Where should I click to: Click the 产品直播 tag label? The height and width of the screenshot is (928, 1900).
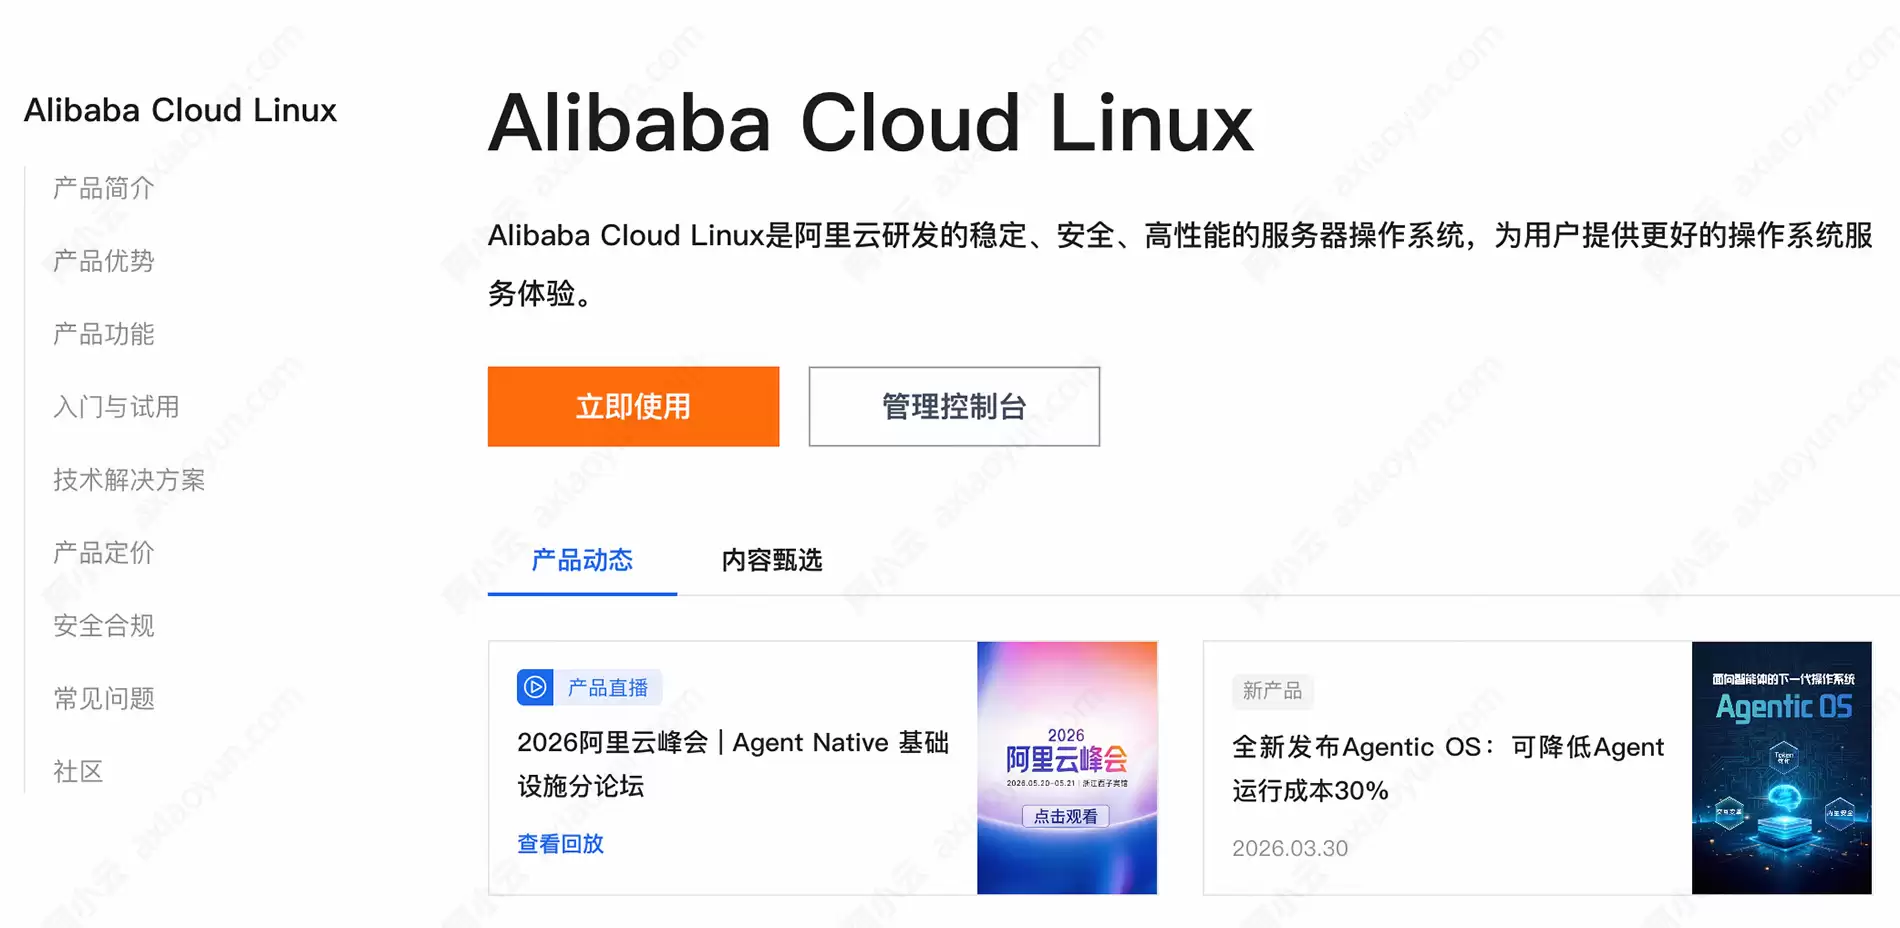[608, 688]
